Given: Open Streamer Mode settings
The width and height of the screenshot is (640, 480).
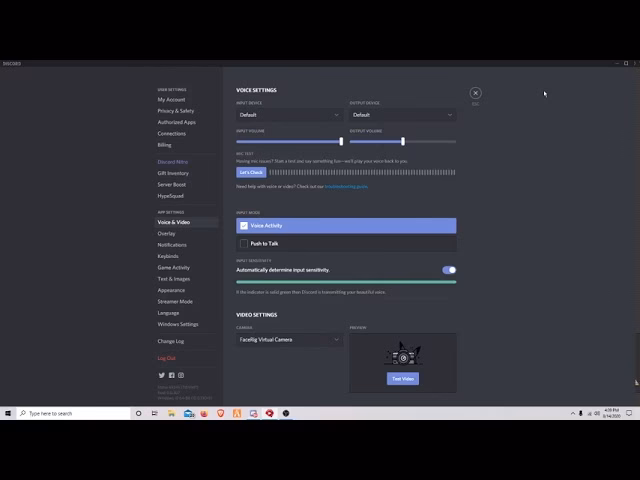Looking at the screenshot, I should [x=175, y=302].
